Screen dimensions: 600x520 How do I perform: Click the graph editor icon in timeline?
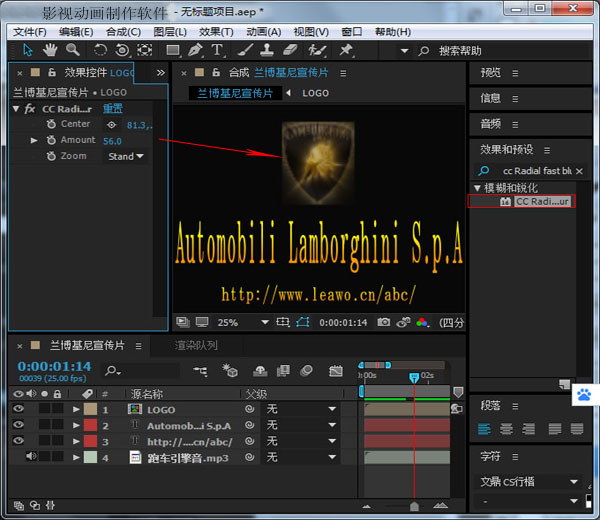(x=336, y=371)
